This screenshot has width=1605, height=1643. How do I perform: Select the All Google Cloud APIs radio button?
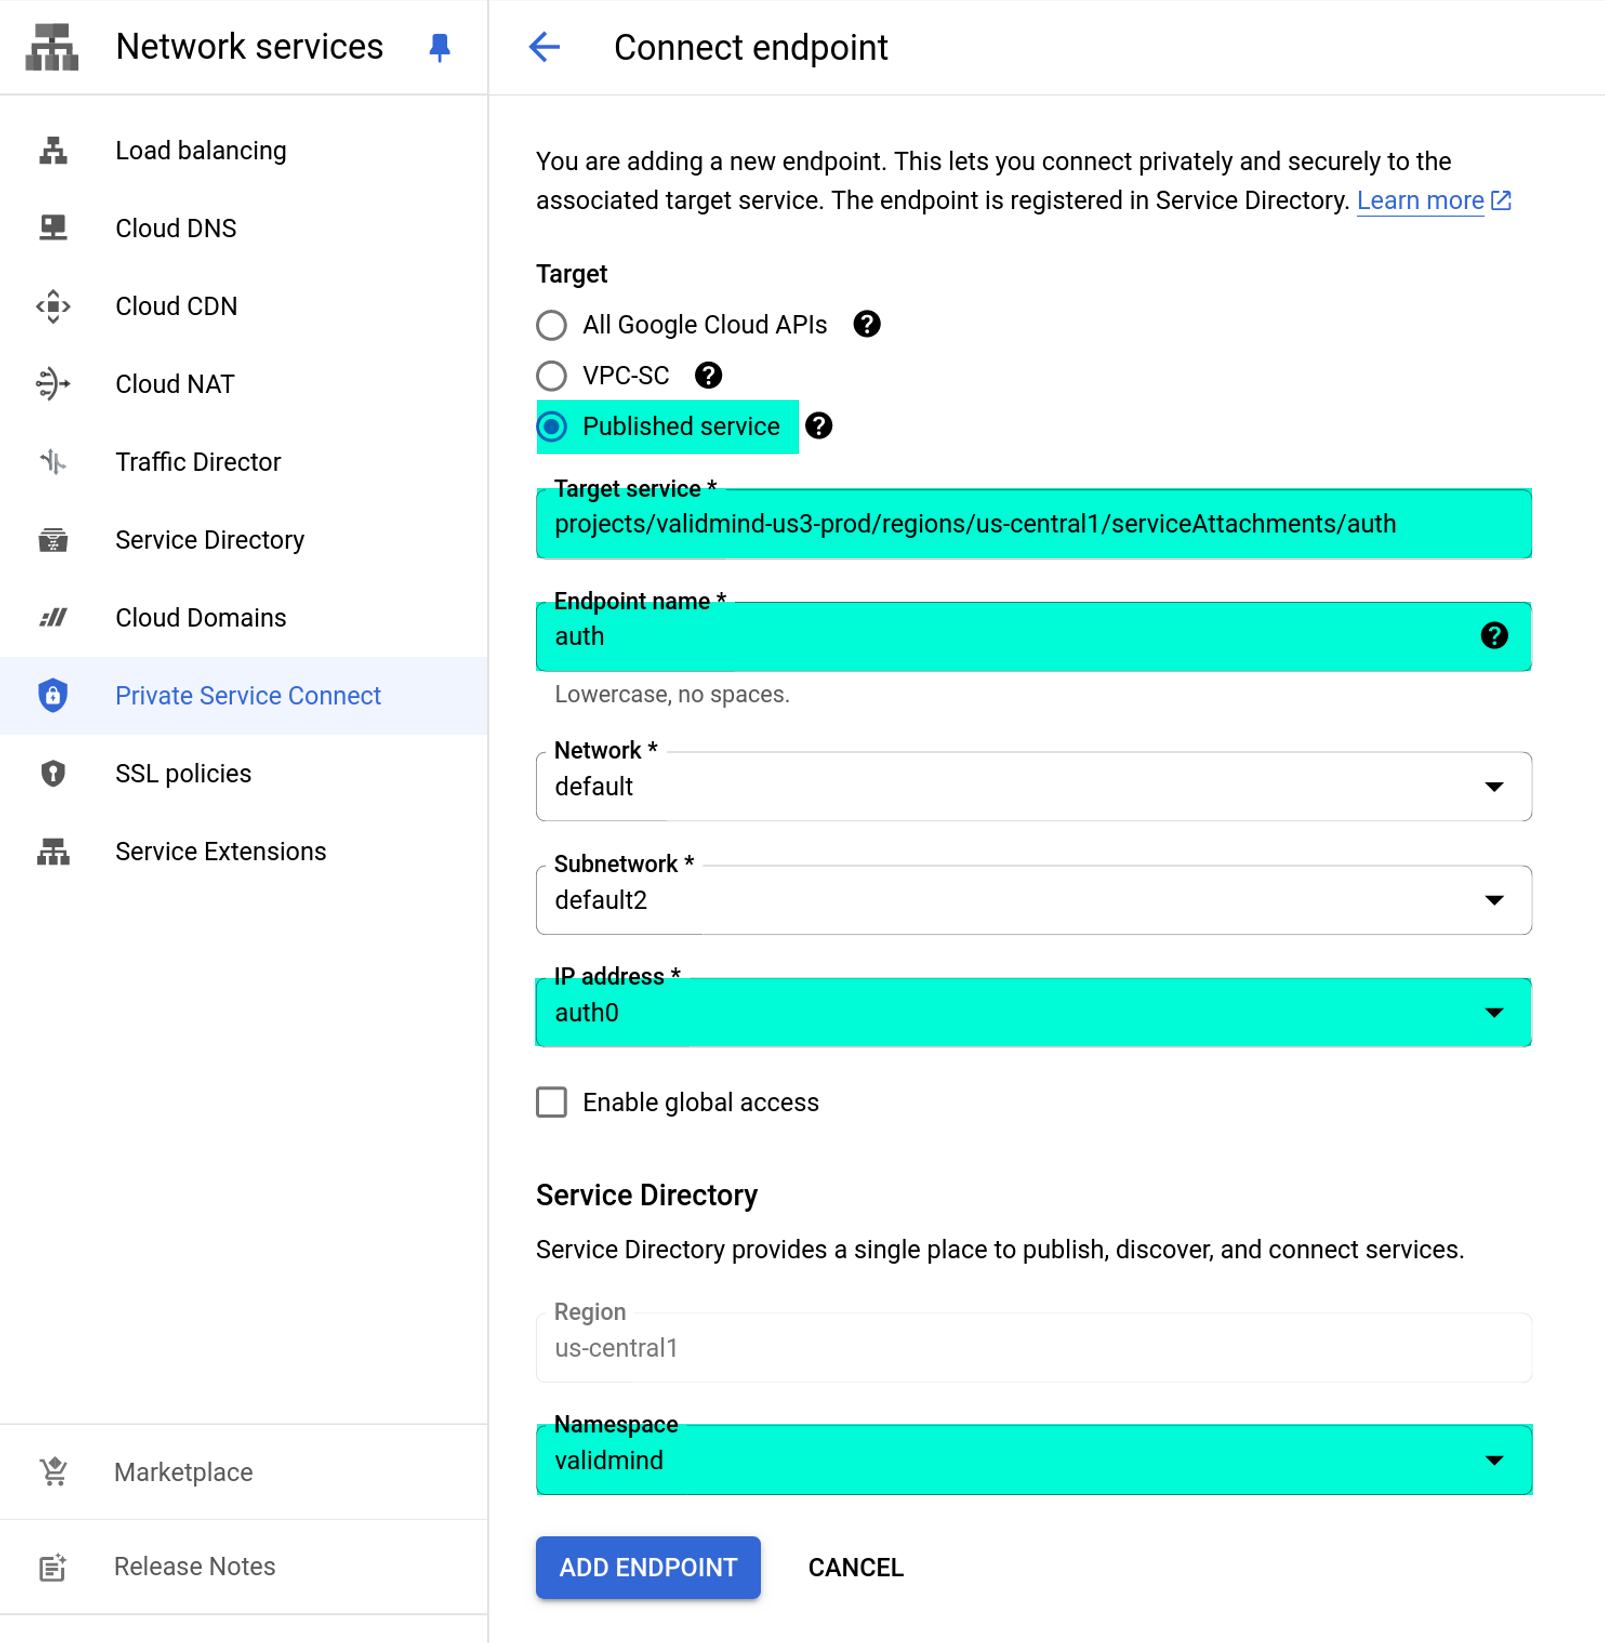pyautogui.click(x=552, y=325)
